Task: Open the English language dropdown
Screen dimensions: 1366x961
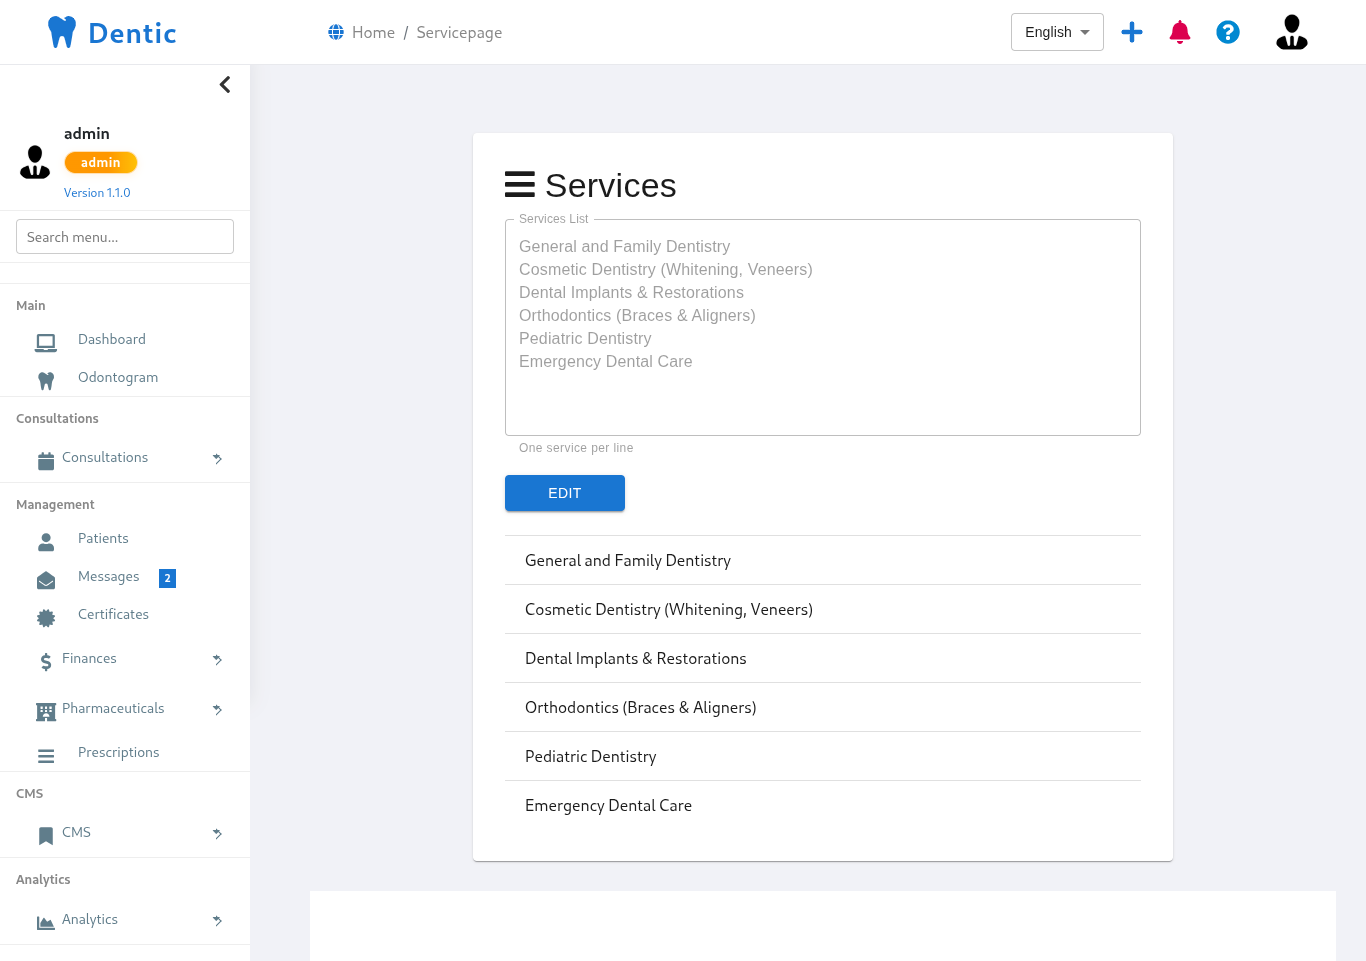Action: point(1056,32)
